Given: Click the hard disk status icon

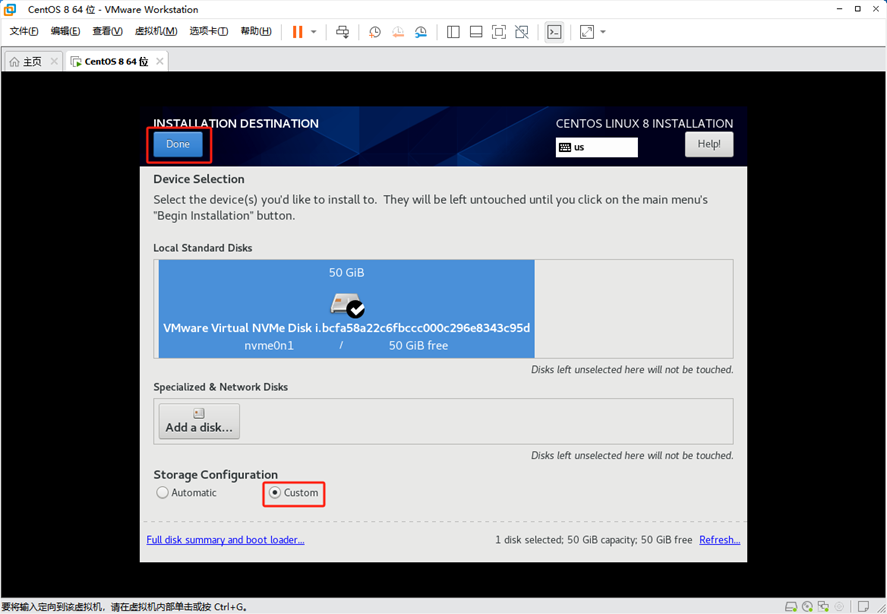Looking at the screenshot, I should coord(791,607).
